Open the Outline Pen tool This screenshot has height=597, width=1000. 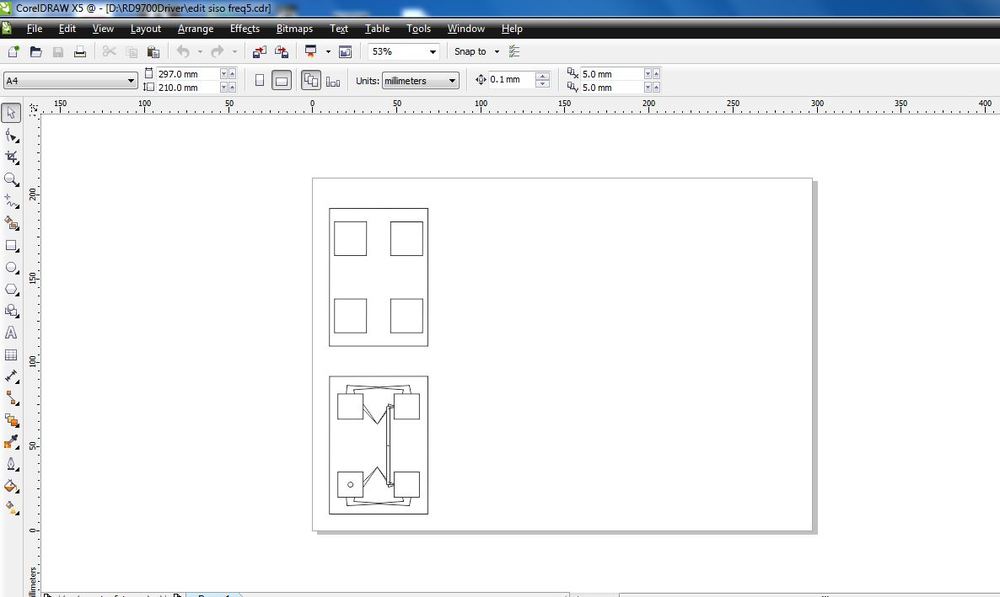11,464
